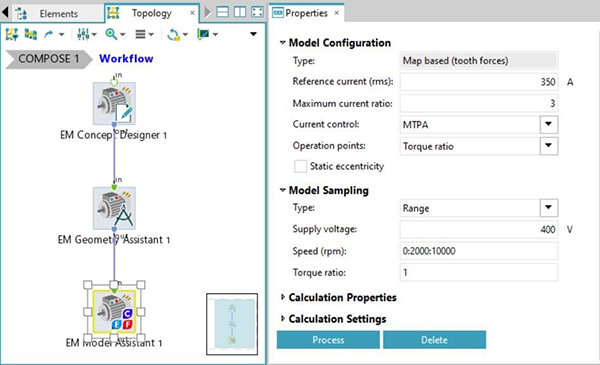Split view horizontally with layout icon
Screen dimensions: 600x365
tap(222, 12)
